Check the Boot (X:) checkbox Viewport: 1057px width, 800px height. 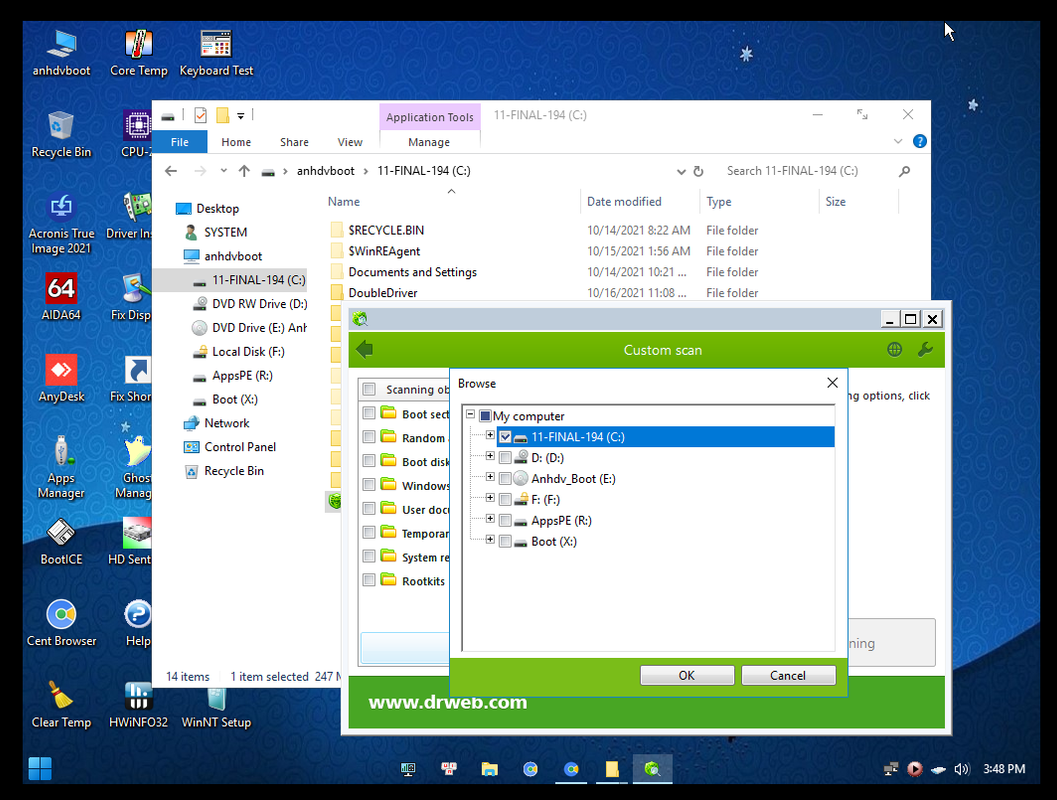tap(506, 541)
